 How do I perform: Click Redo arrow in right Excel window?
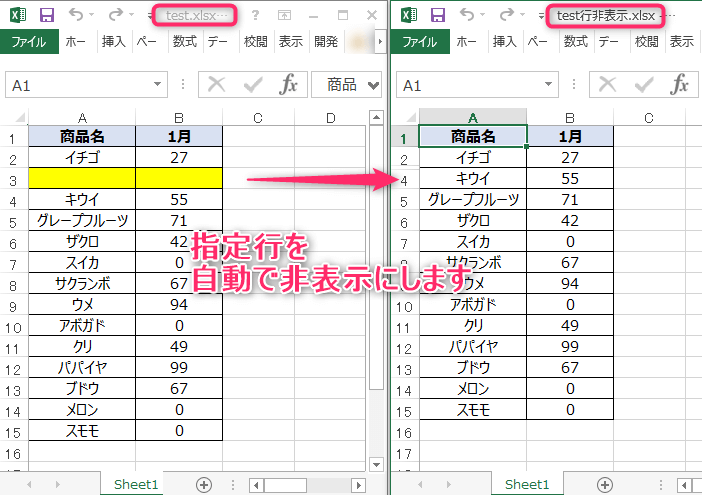509,15
